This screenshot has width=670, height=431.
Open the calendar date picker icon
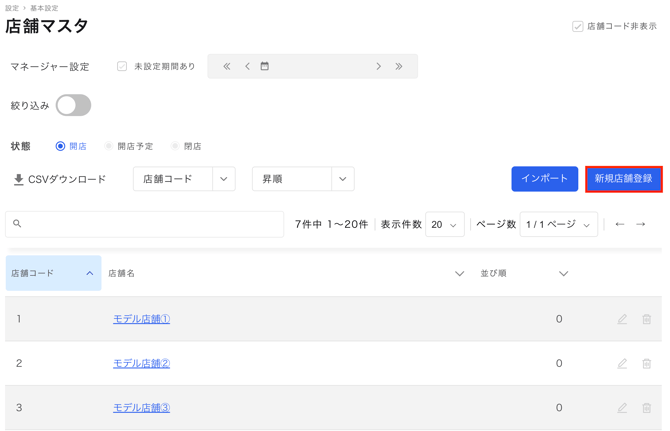[265, 66]
